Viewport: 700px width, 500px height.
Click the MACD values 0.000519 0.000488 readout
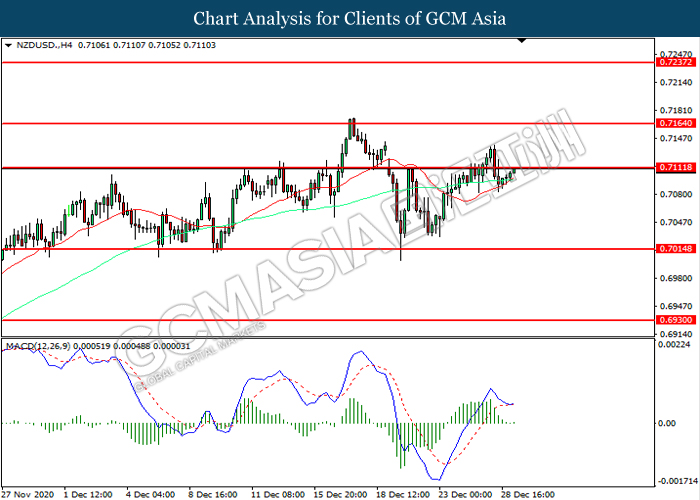coord(132,346)
